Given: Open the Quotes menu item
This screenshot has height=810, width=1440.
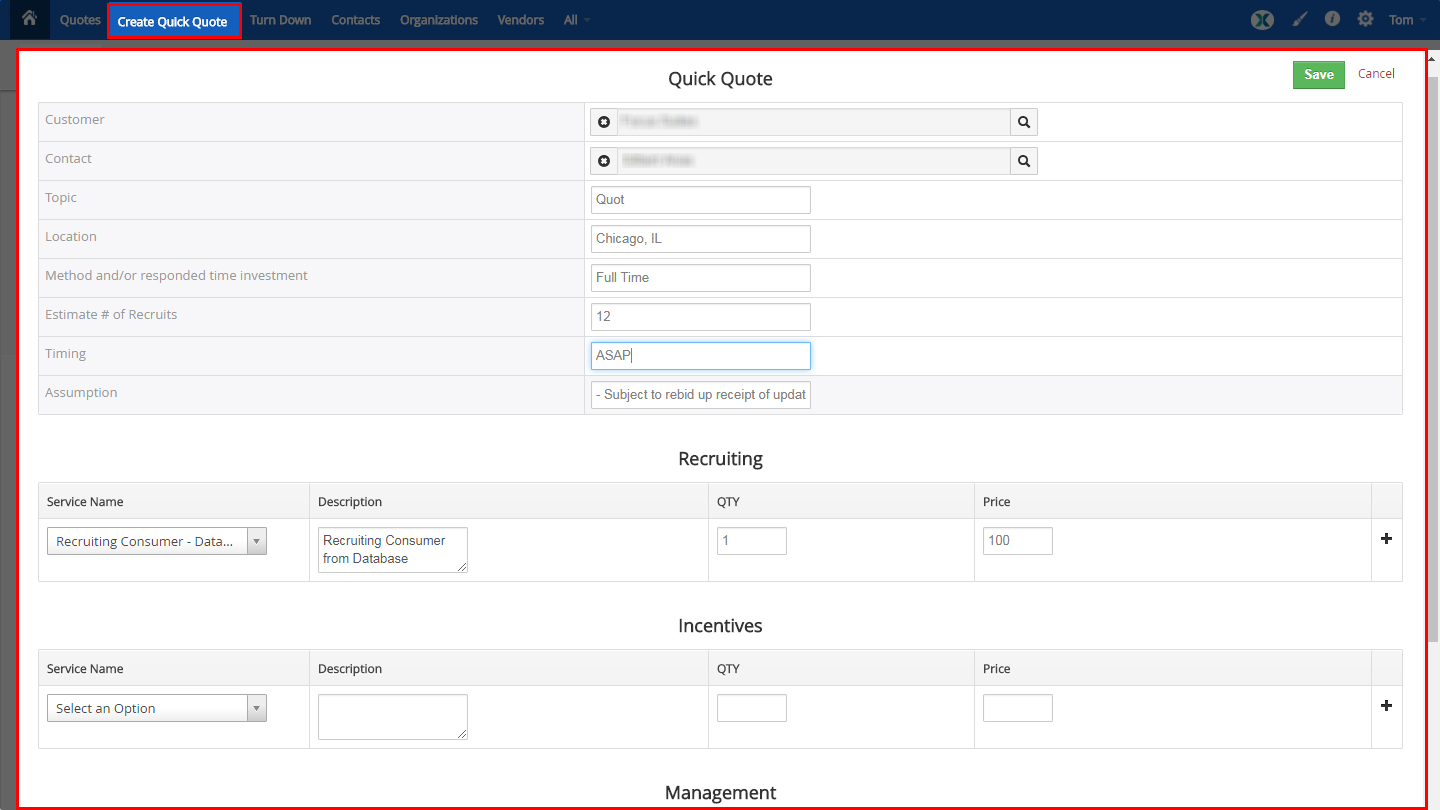Looking at the screenshot, I should (80, 20).
